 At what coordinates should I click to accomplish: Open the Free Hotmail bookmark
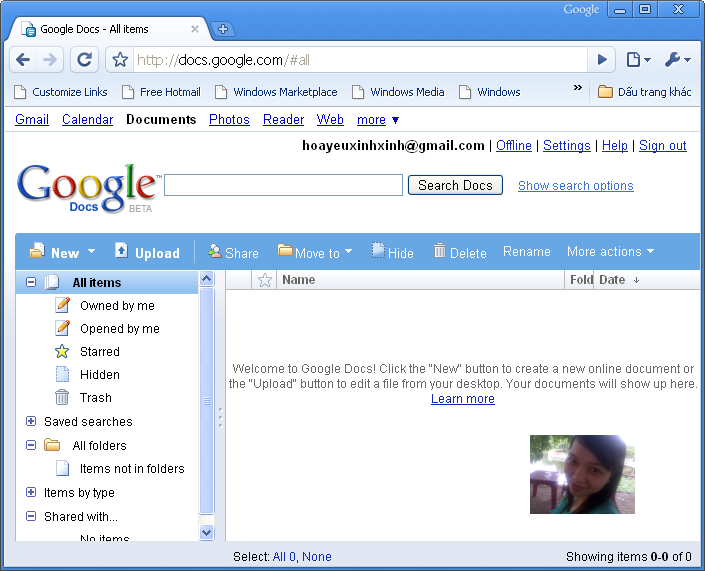coord(161,92)
